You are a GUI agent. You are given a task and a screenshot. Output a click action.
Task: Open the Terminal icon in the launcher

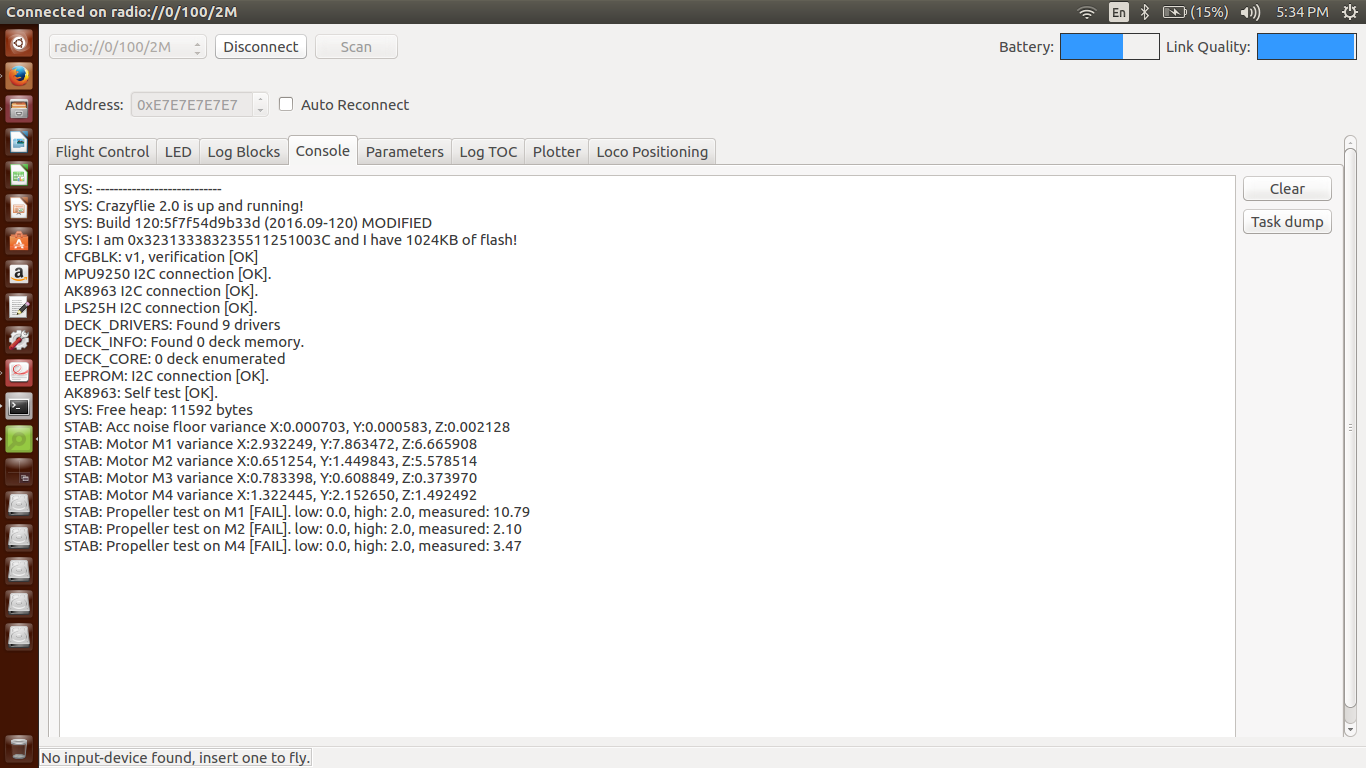pos(19,406)
